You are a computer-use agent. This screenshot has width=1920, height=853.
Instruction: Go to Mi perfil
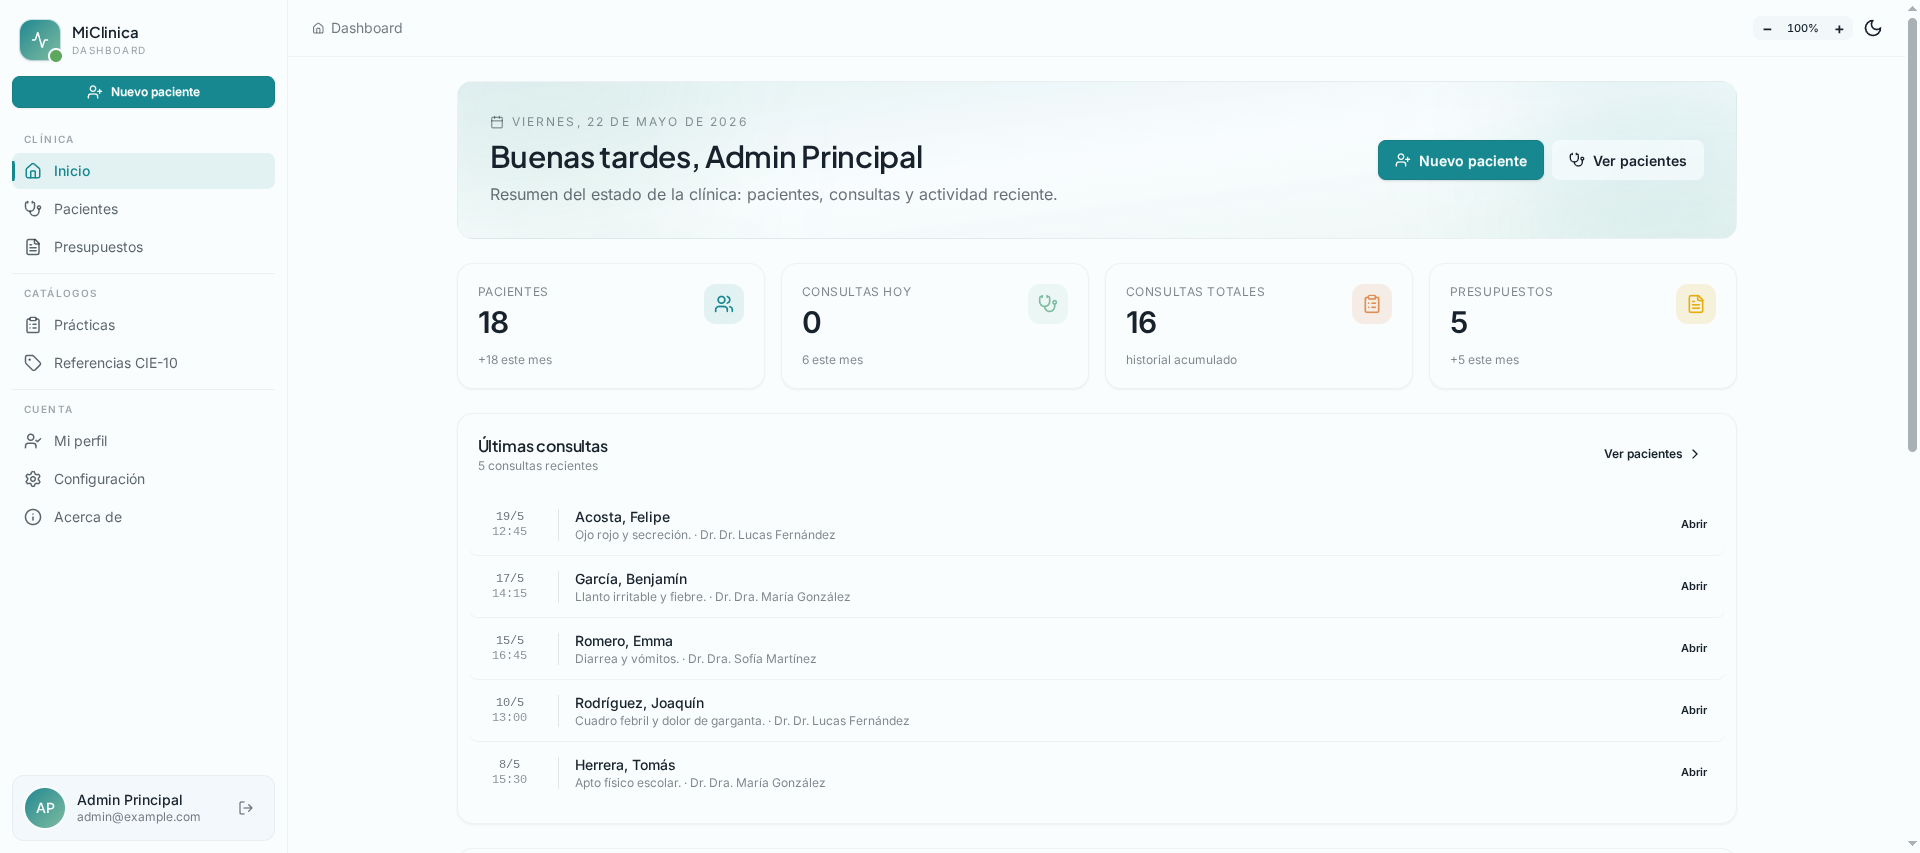pos(143,441)
